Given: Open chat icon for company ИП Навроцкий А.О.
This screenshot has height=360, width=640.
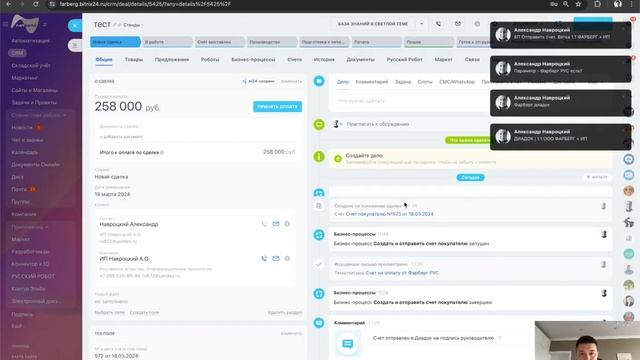Looking at the screenshot, I should [287, 258].
